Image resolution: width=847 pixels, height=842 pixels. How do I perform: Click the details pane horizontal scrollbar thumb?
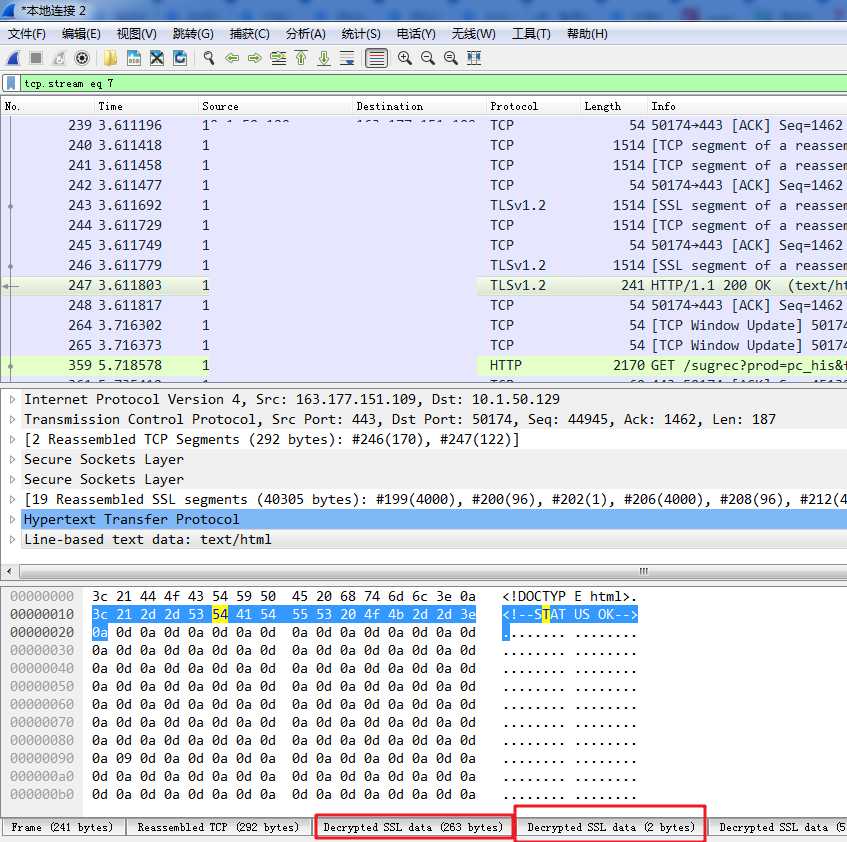433,571
